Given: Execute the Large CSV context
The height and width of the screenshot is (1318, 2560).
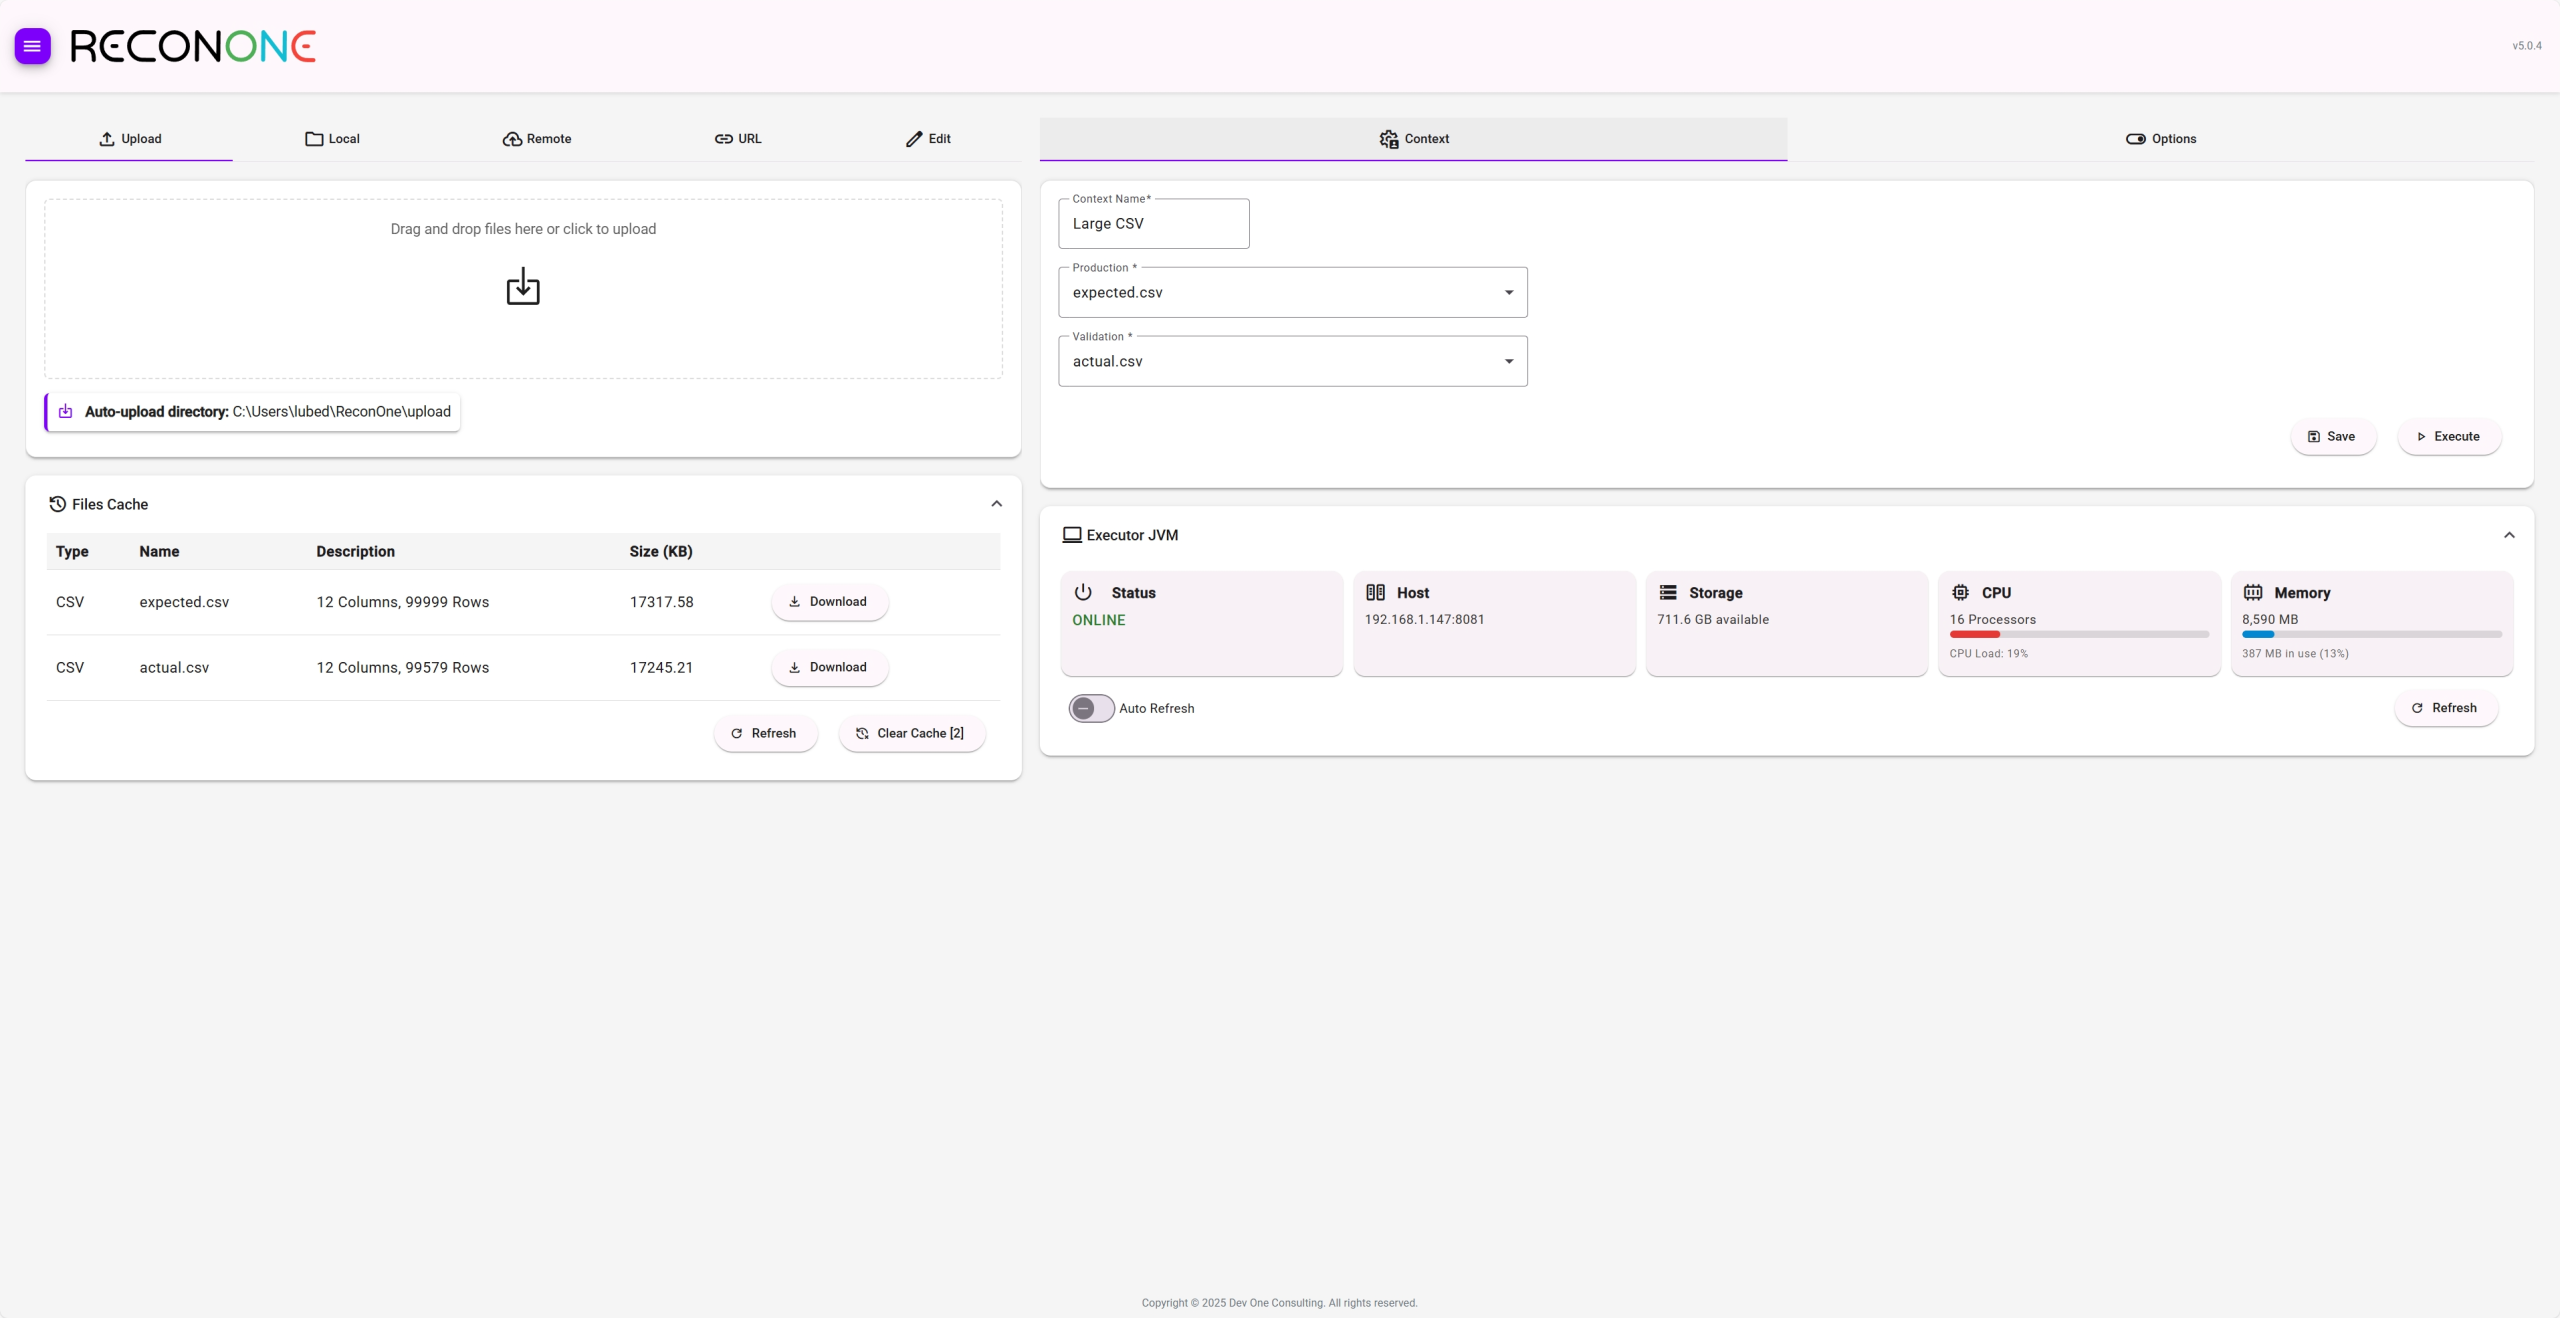Looking at the screenshot, I should click(x=2449, y=436).
